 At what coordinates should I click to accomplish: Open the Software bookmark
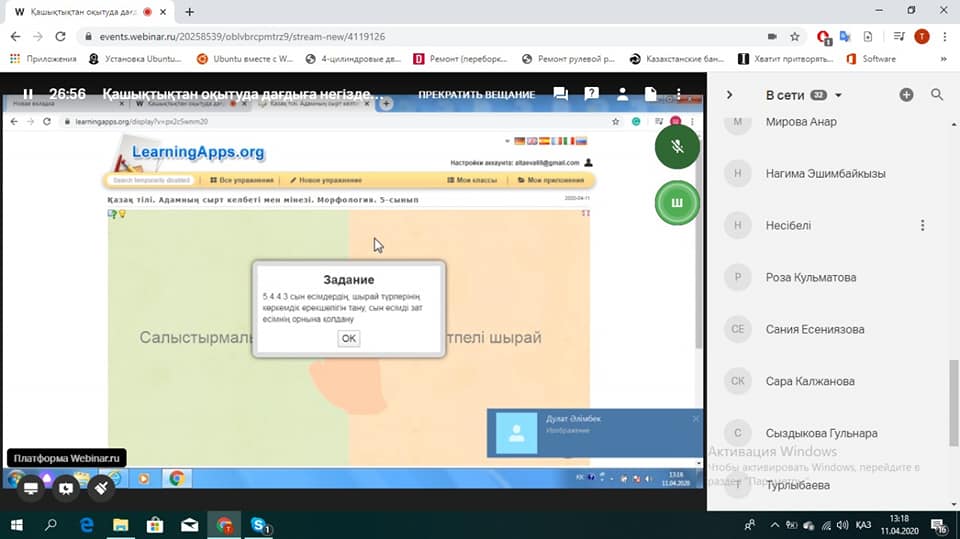pos(871,59)
